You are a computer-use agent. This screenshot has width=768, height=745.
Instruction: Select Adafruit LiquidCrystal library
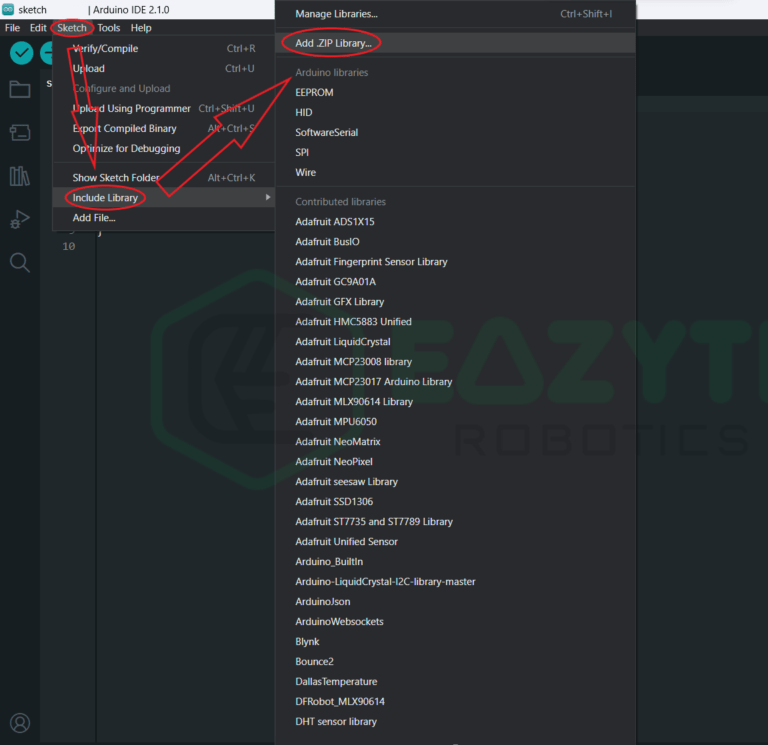[x=456, y=342]
